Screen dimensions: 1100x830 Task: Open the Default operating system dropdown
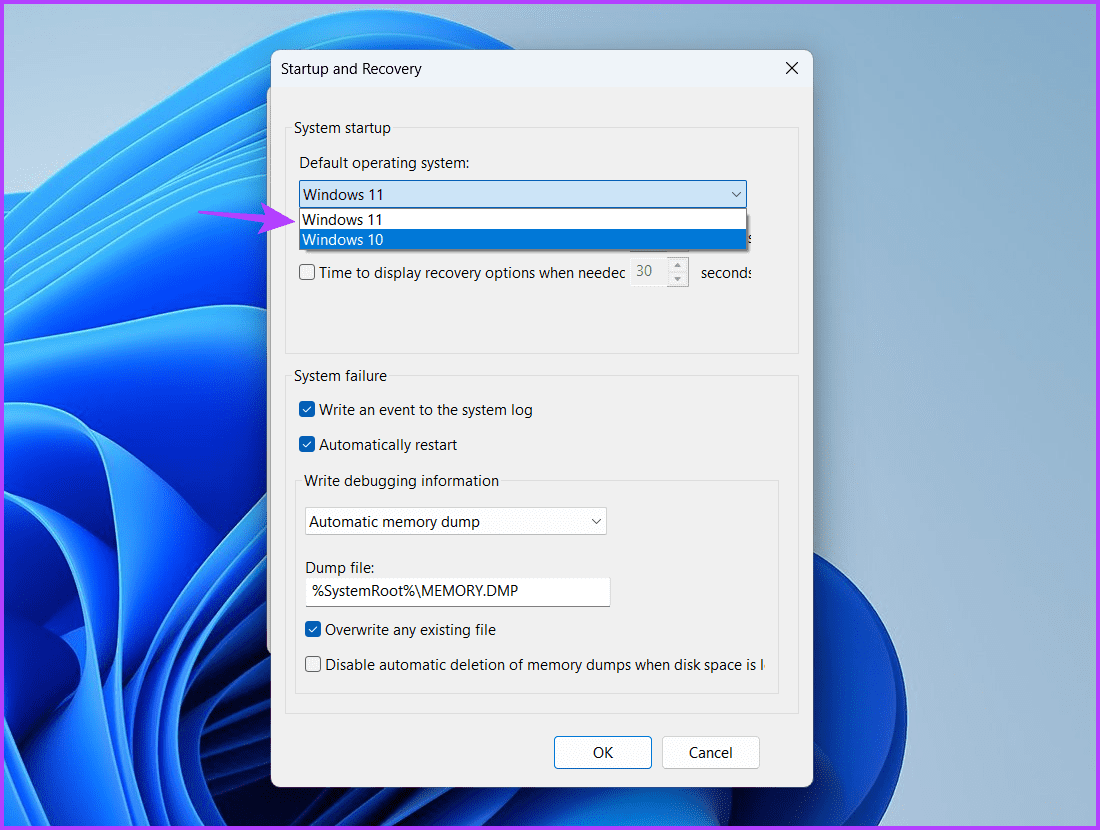coord(523,194)
